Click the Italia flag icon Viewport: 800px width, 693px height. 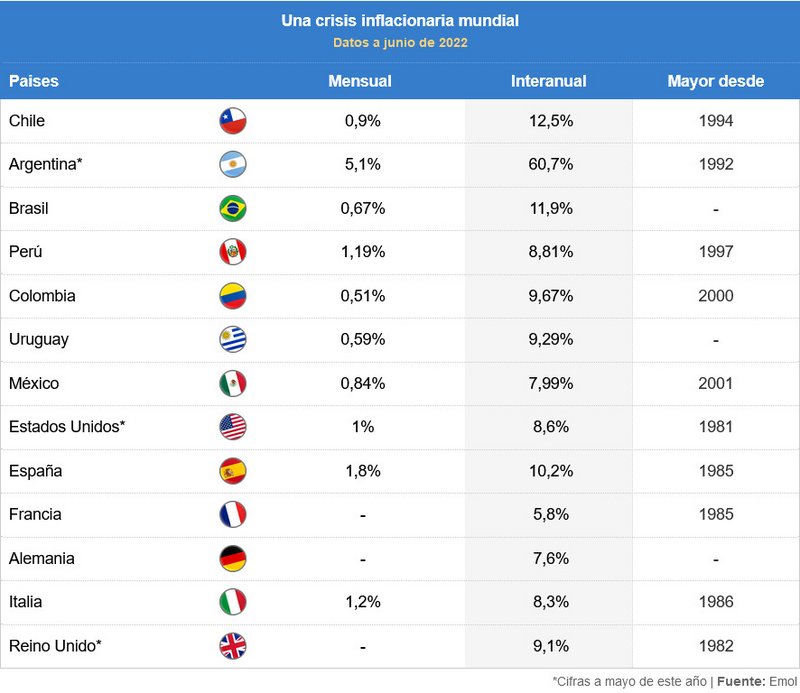point(233,602)
